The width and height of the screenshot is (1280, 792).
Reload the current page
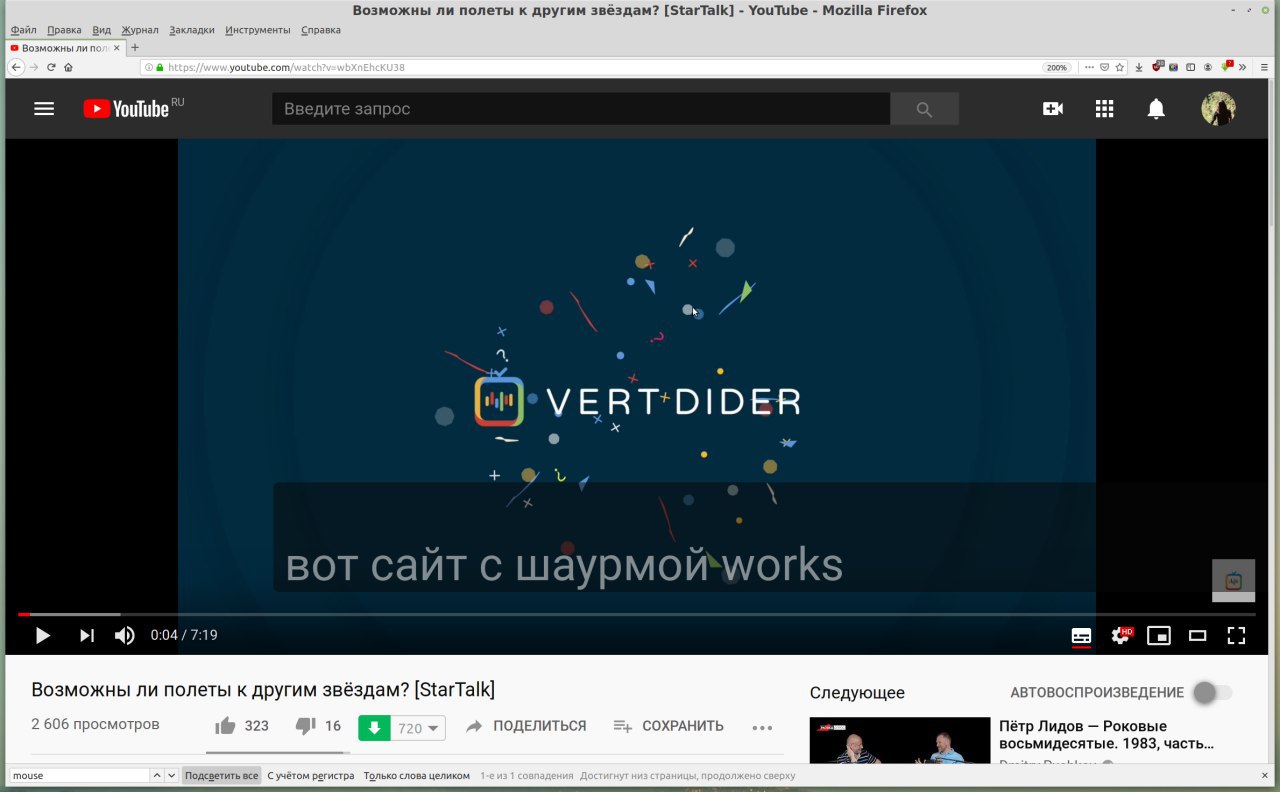pyautogui.click(x=51, y=67)
